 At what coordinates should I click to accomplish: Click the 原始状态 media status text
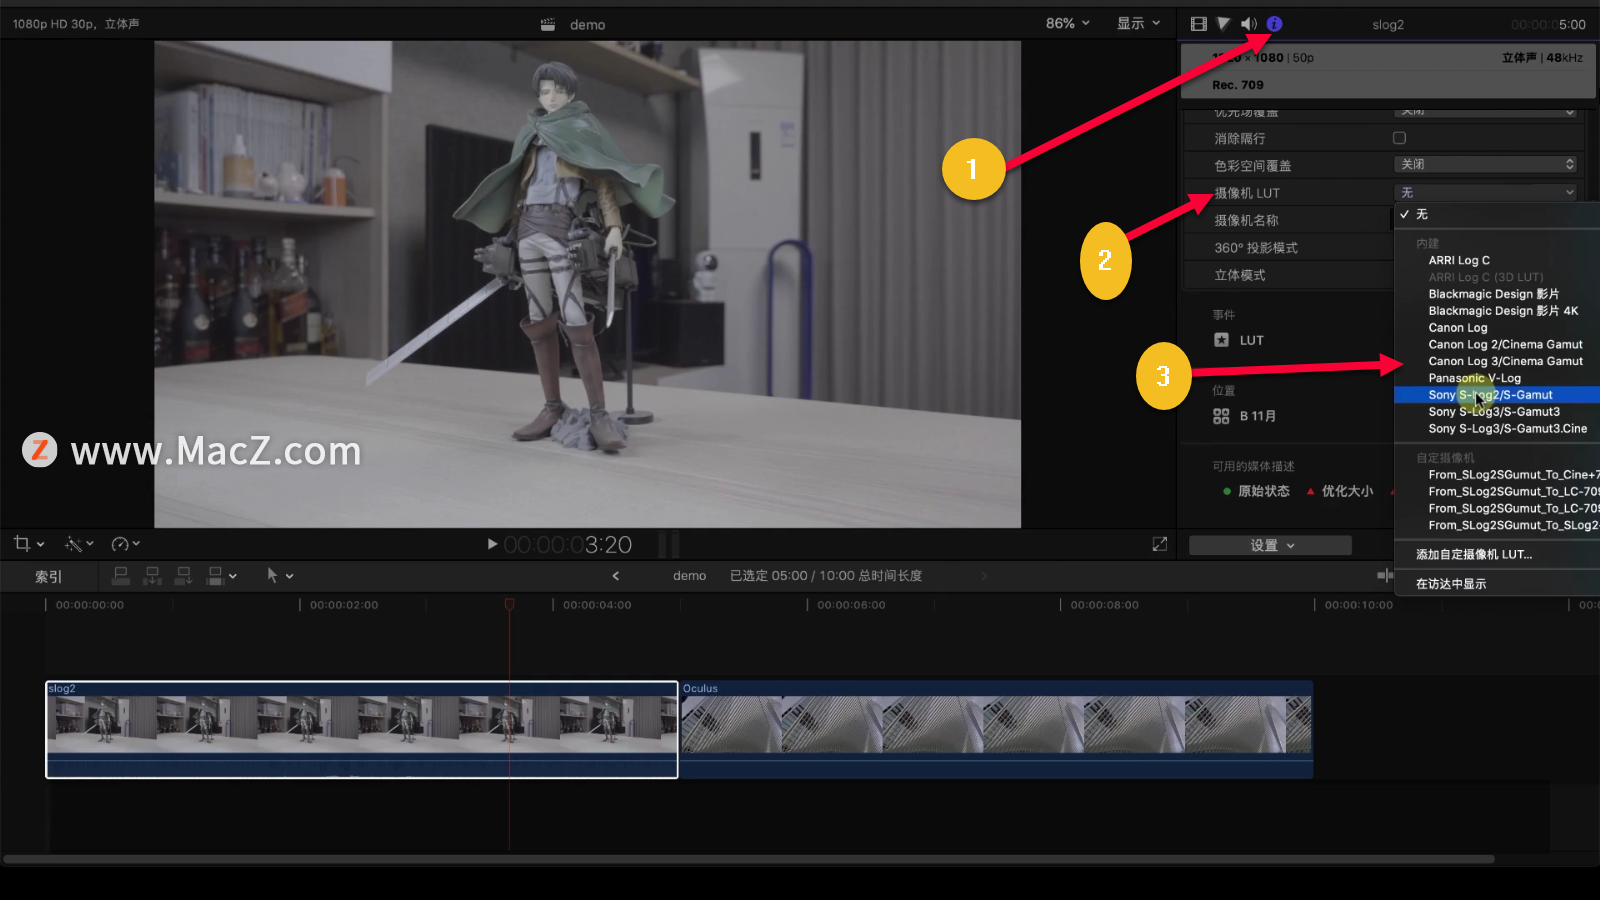1264,491
